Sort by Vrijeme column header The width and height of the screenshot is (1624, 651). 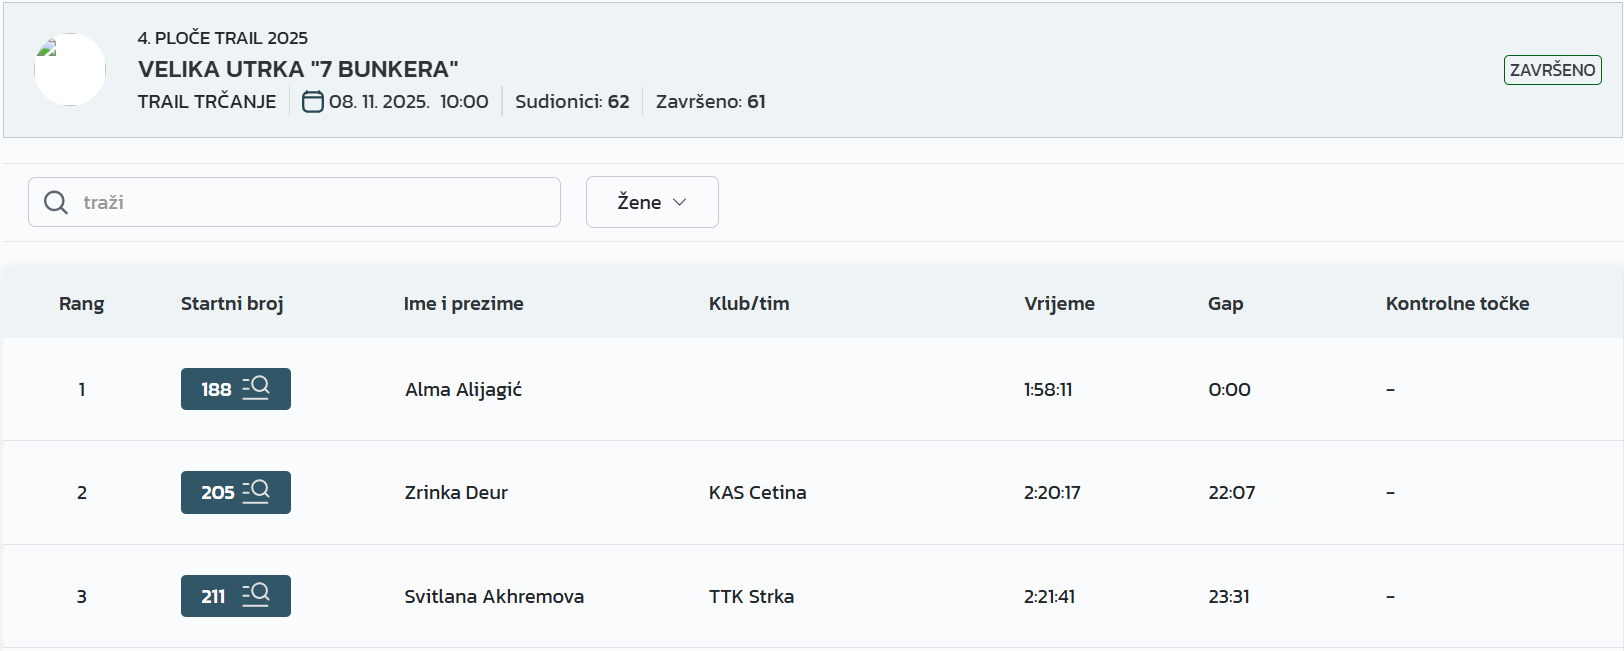1059,303
